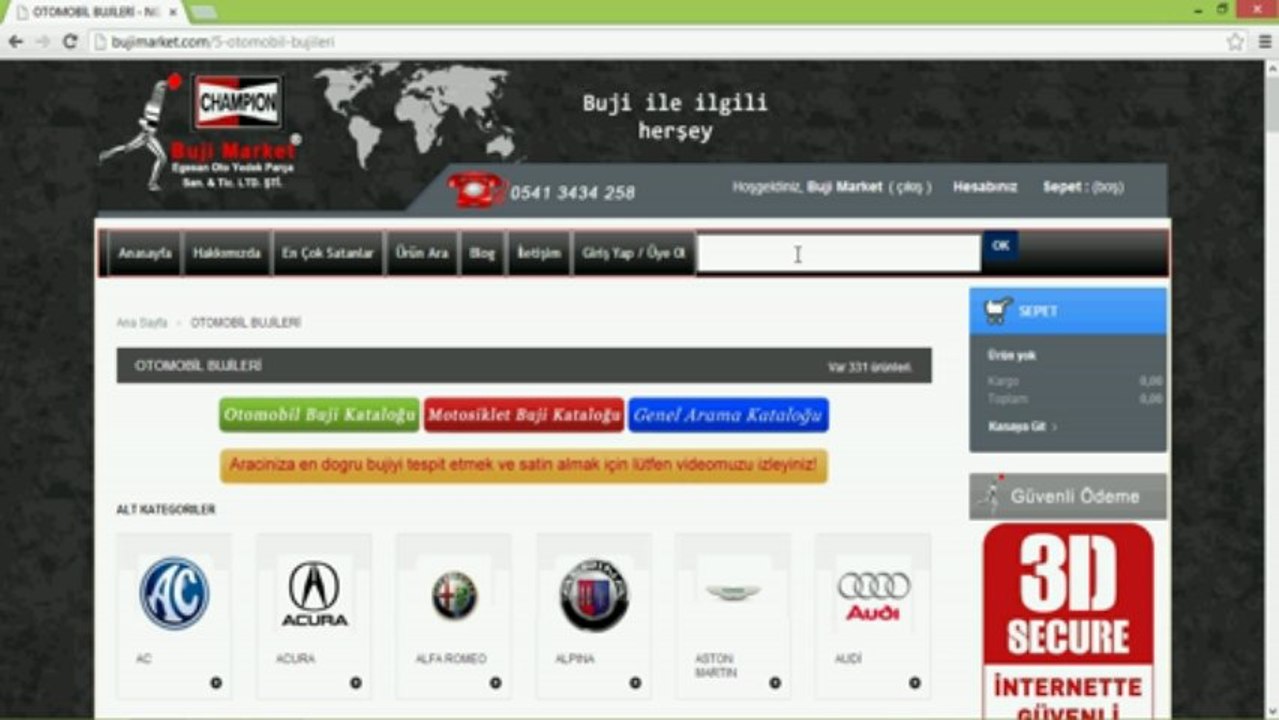Image resolution: width=1279 pixels, height=720 pixels.
Task: Click the site search input field
Action: pos(838,254)
